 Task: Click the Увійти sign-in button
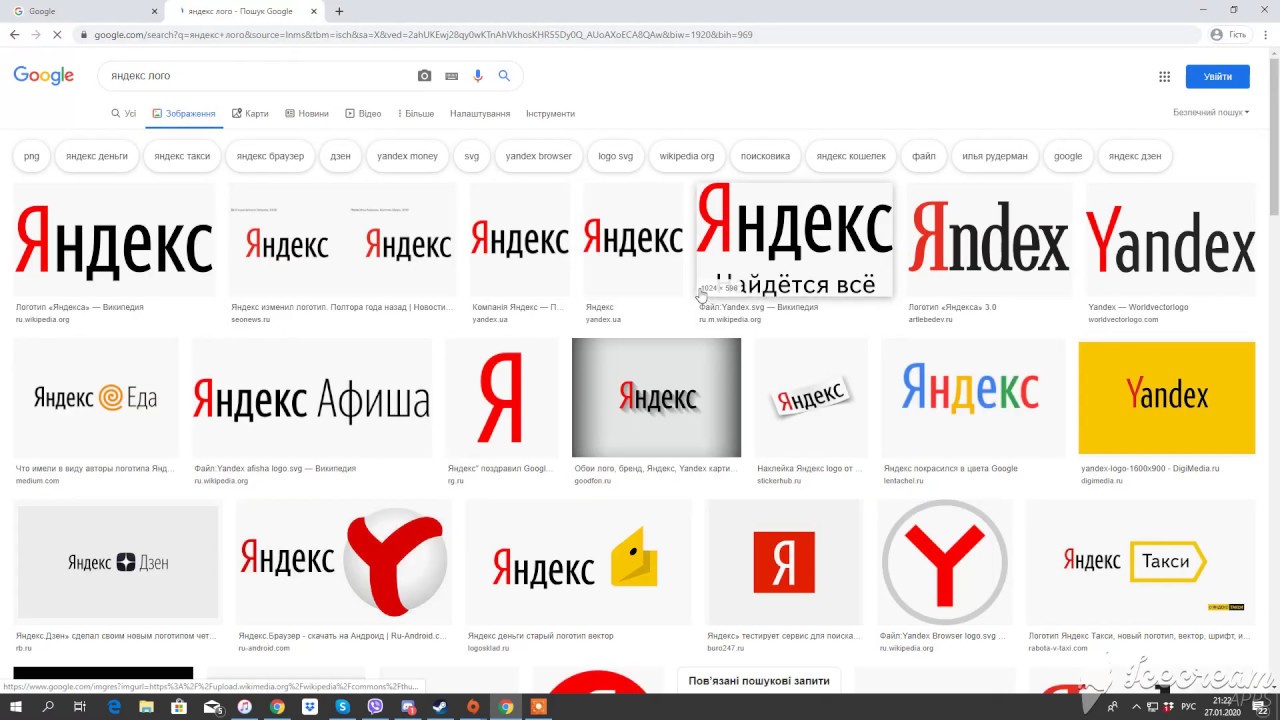point(1217,76)
